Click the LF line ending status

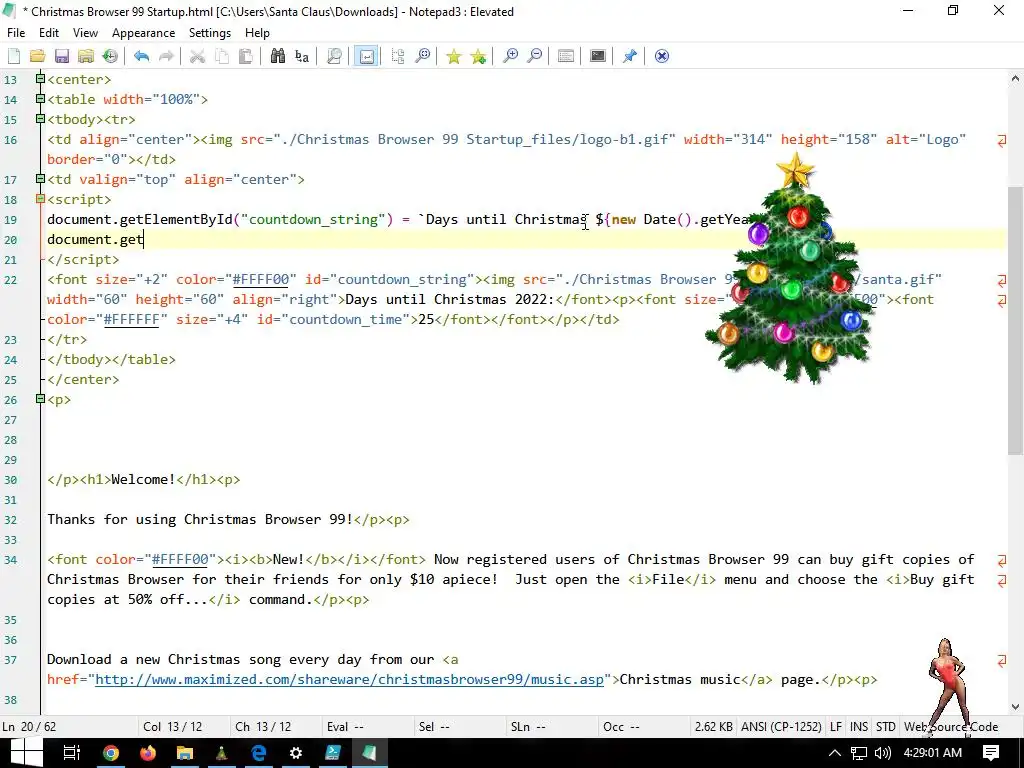click(x=836, y=727)
